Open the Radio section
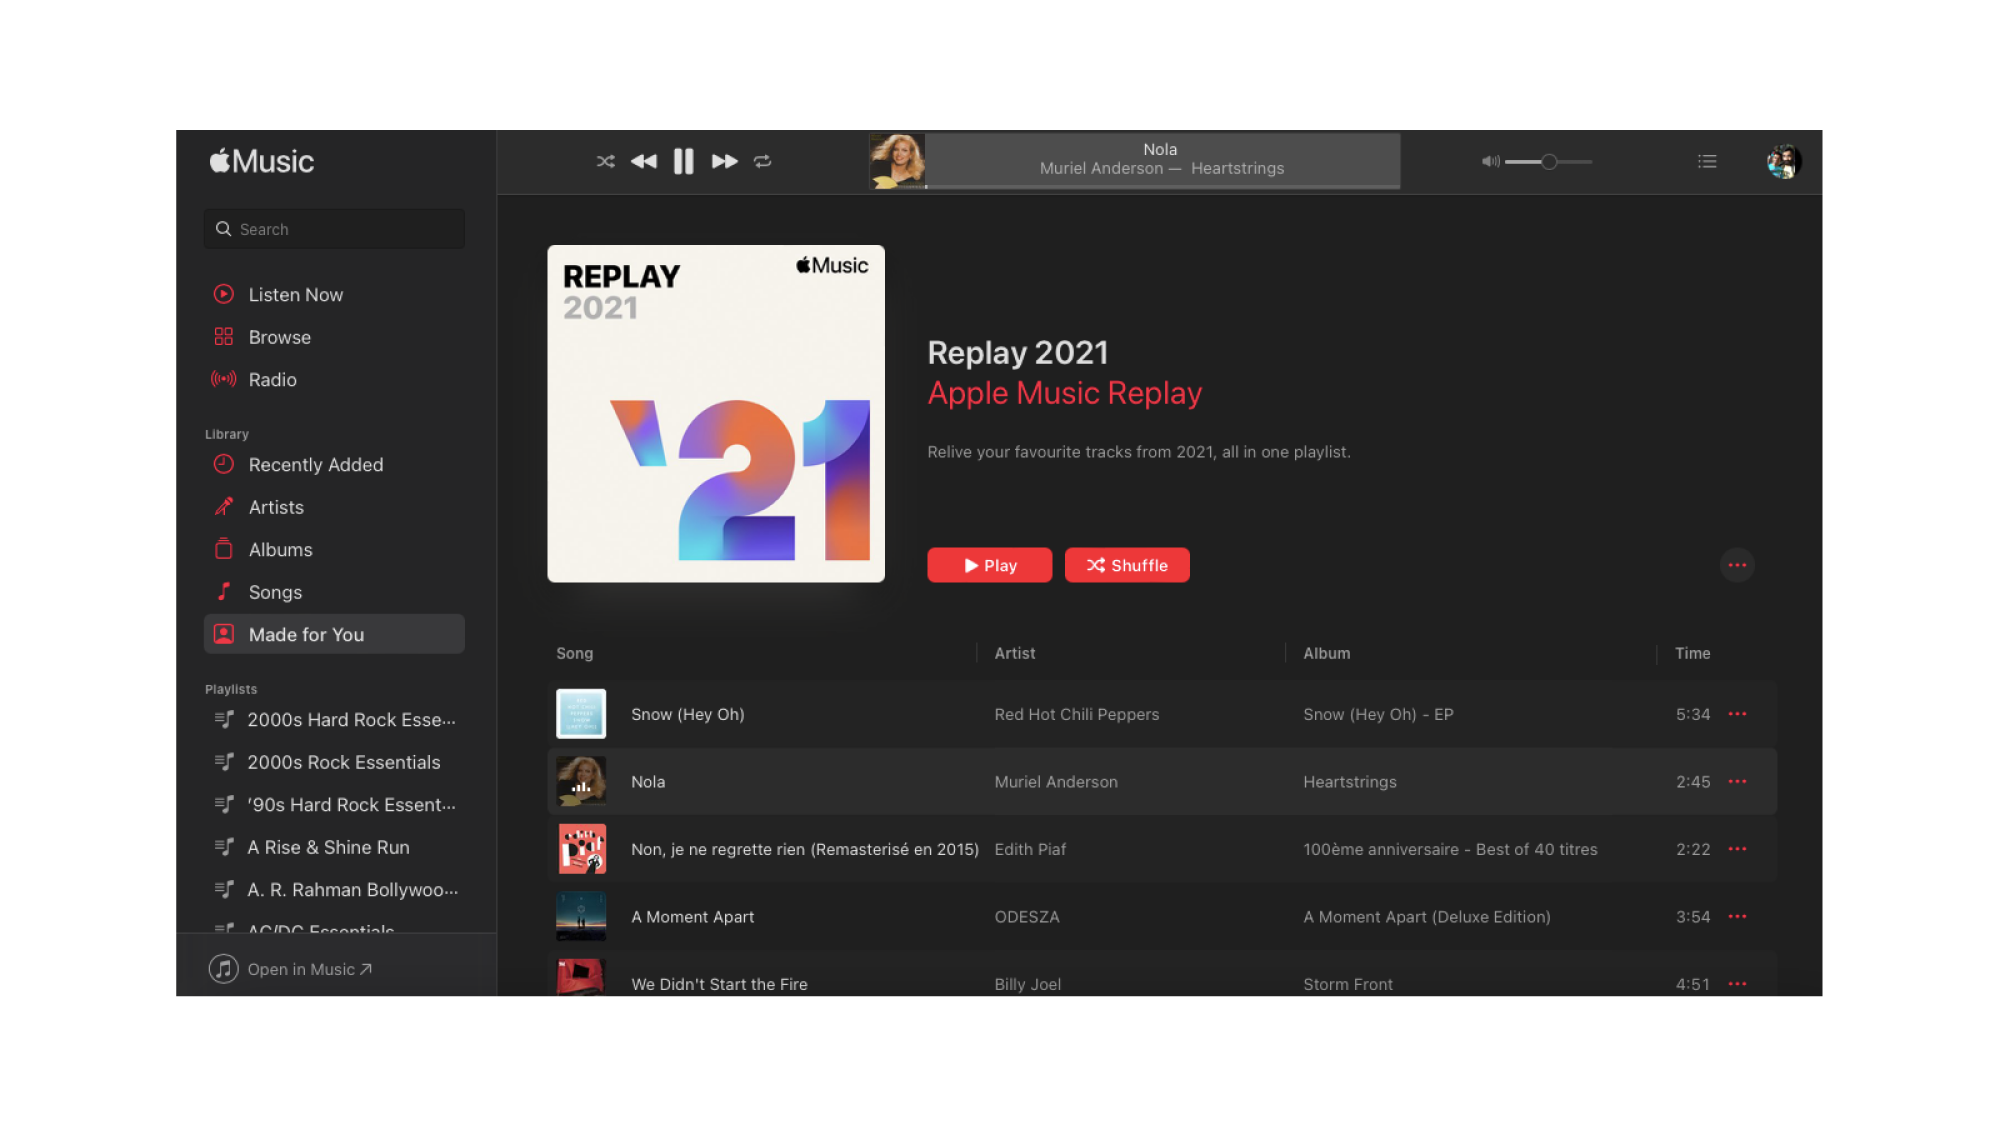This screenshot has height=1125, width=2000. [x=334, y=379]
